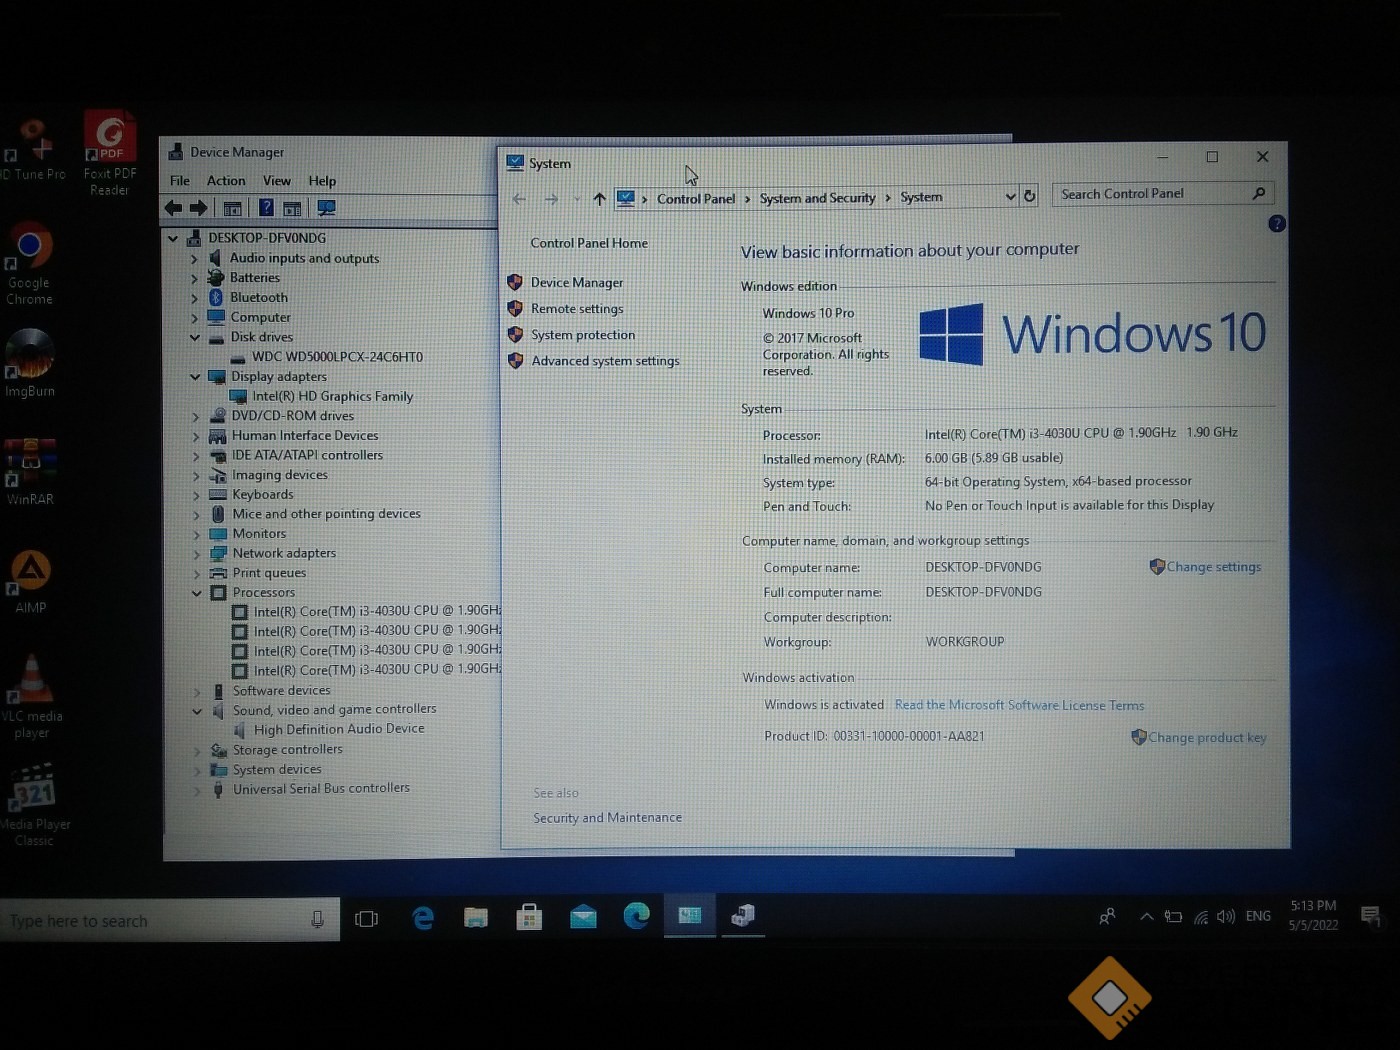Image resolution: width=1400 pixels, height=1050 pixels.
Task: Expand Audio inputs and outputs node
Action: tap(194, 258)
